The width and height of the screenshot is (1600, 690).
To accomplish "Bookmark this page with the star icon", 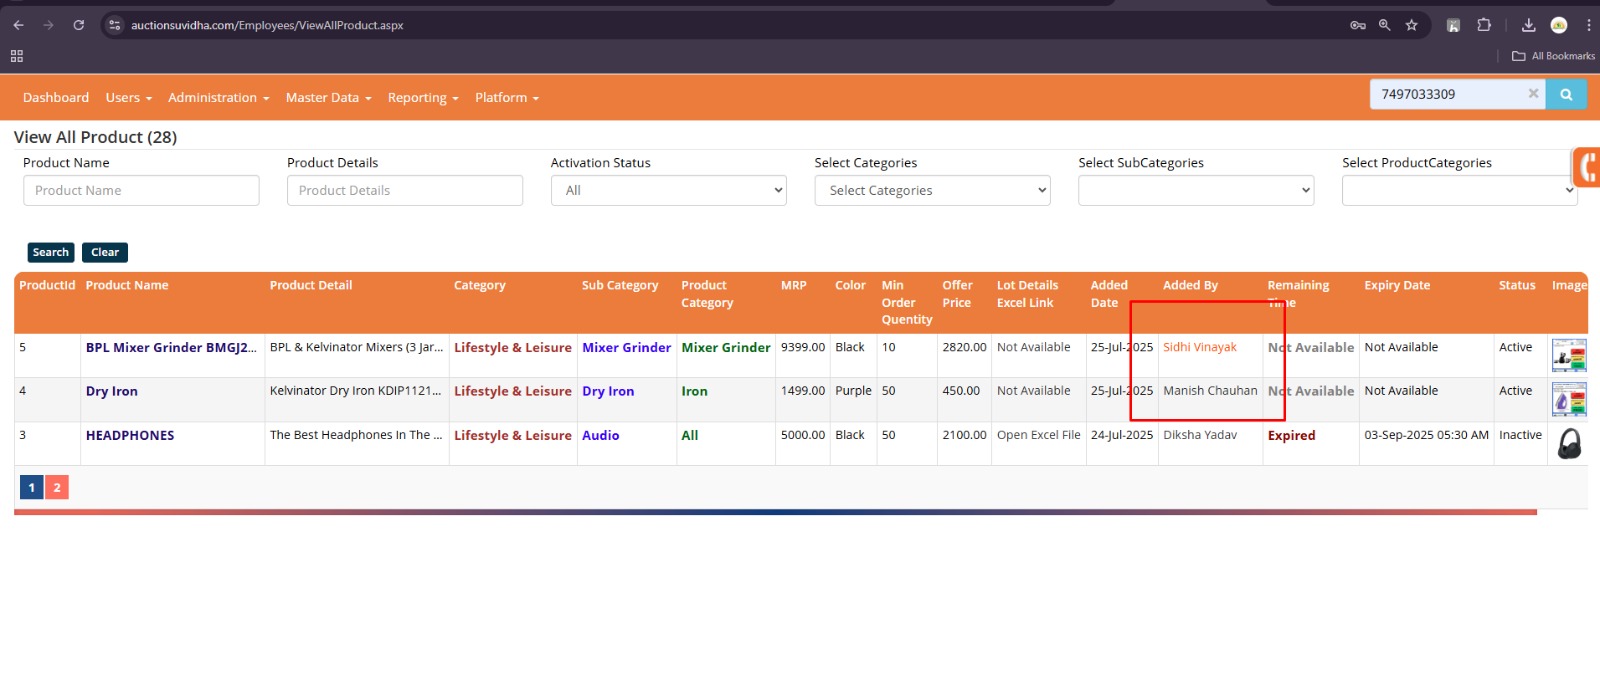I will click(1411, 25).
